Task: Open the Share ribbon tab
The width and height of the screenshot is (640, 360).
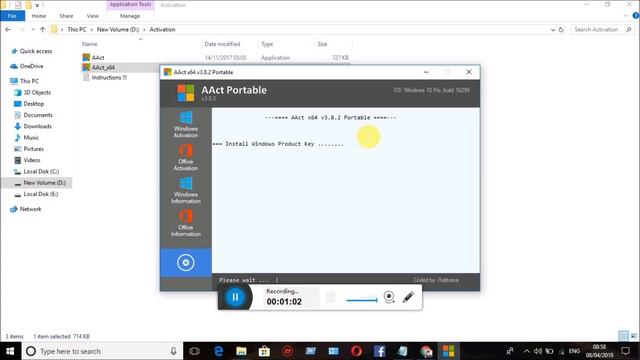Action: pyautogui.click(x=66, y=16)
